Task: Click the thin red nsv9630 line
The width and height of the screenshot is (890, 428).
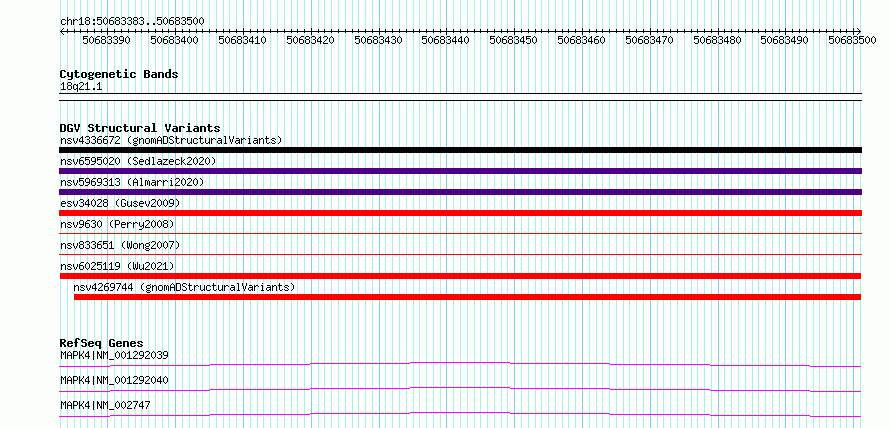Action: coord(460,233)
